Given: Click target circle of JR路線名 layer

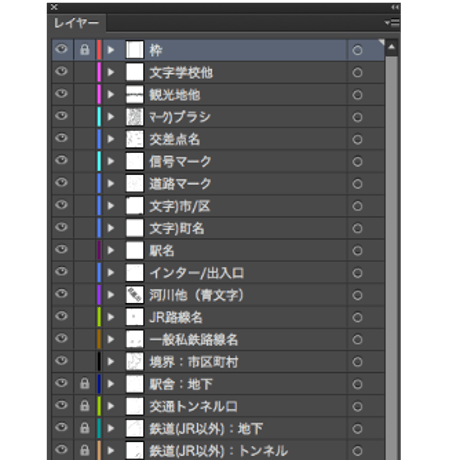Looking at the screenshot, I should pyautogui.click(x=357, y=317).
